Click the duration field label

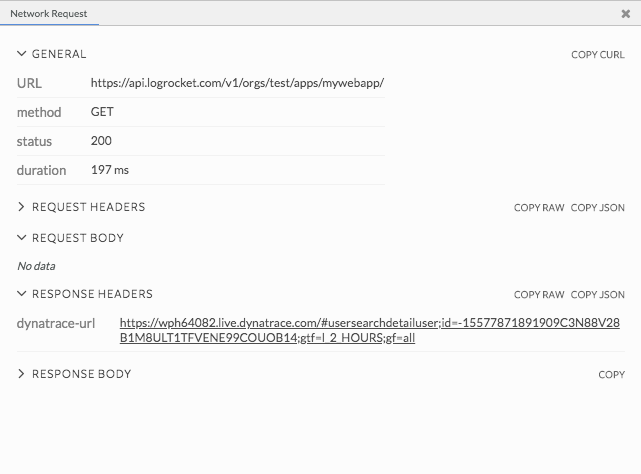tap(41, 171)
